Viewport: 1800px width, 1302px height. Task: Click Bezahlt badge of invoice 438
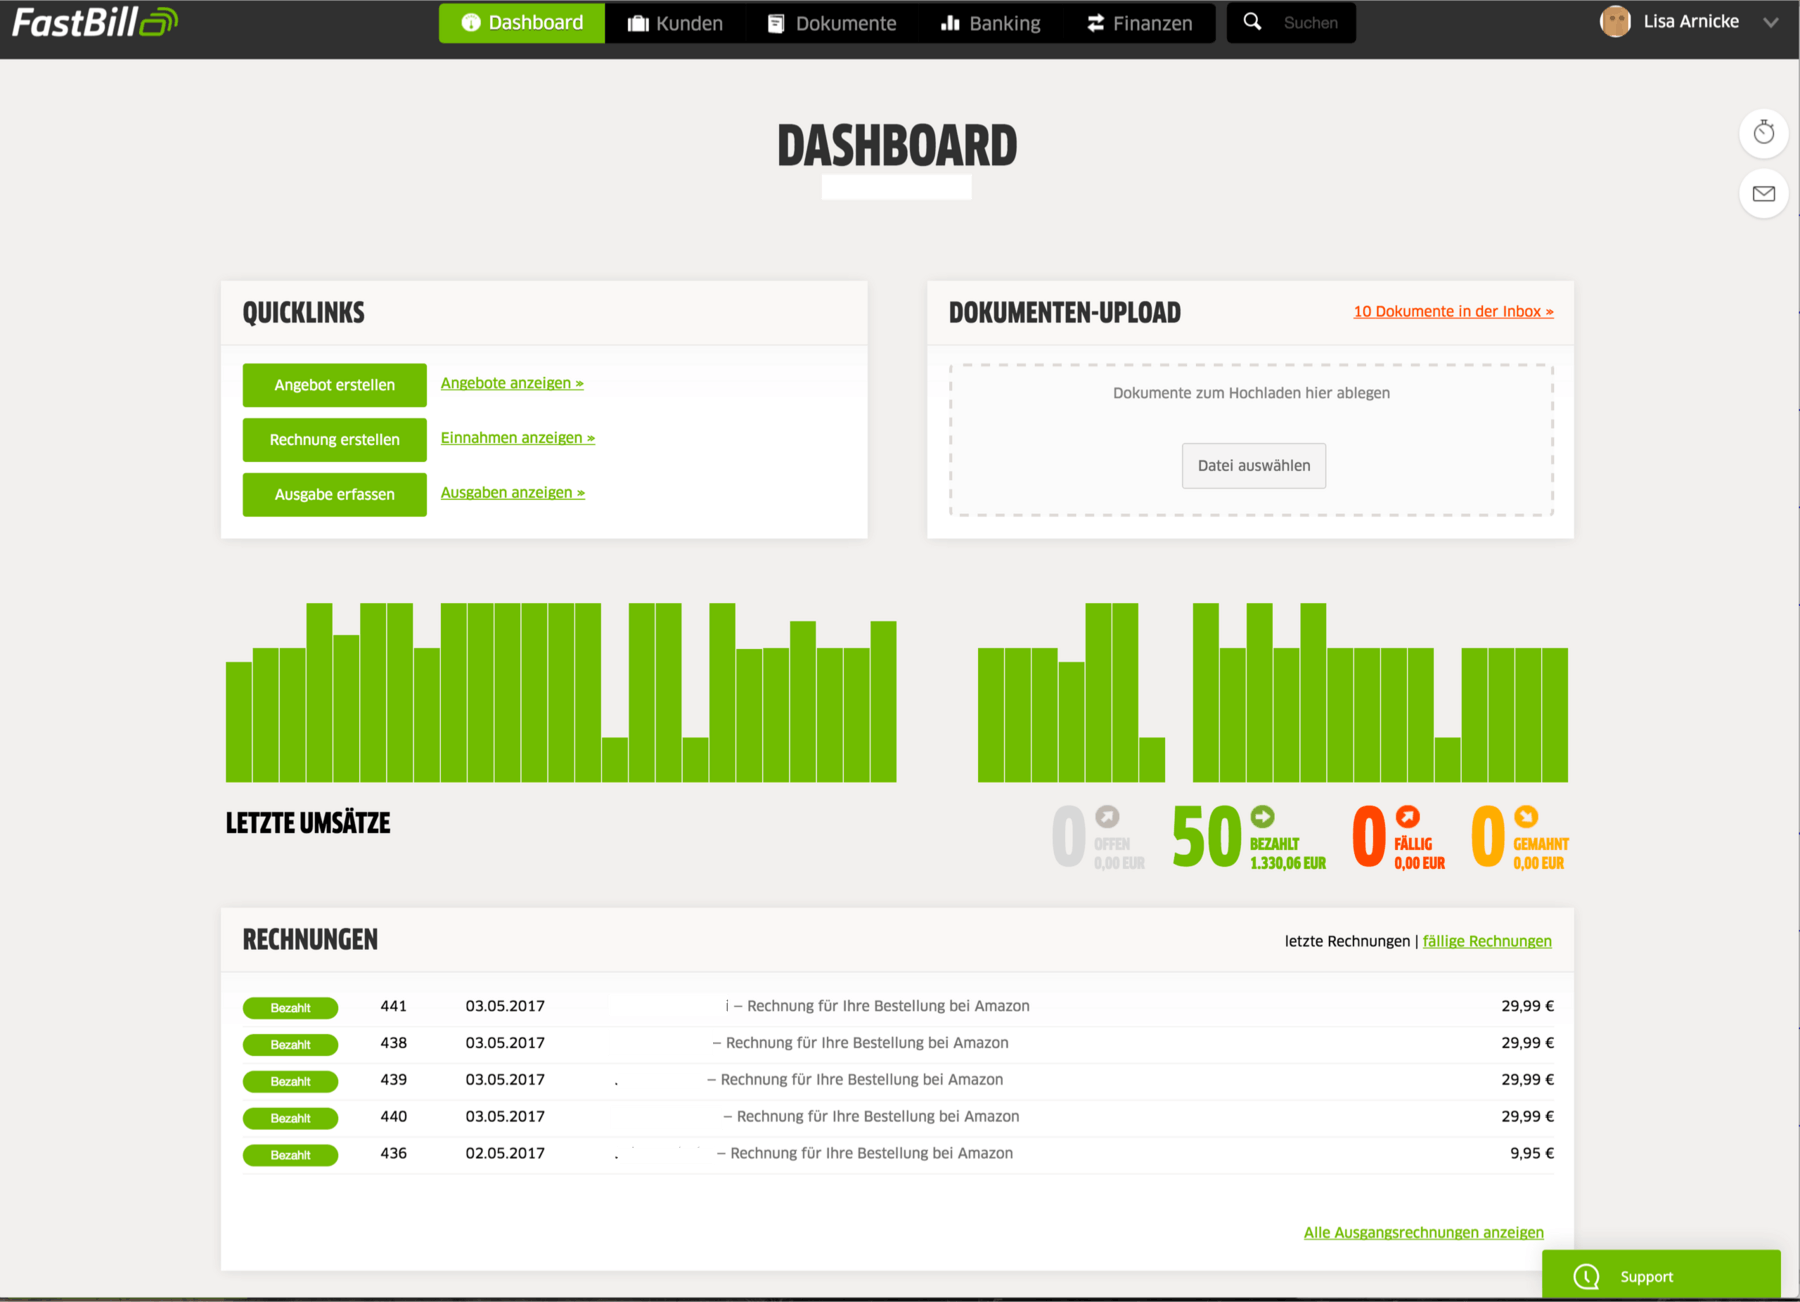click(x=290, y=1045)
